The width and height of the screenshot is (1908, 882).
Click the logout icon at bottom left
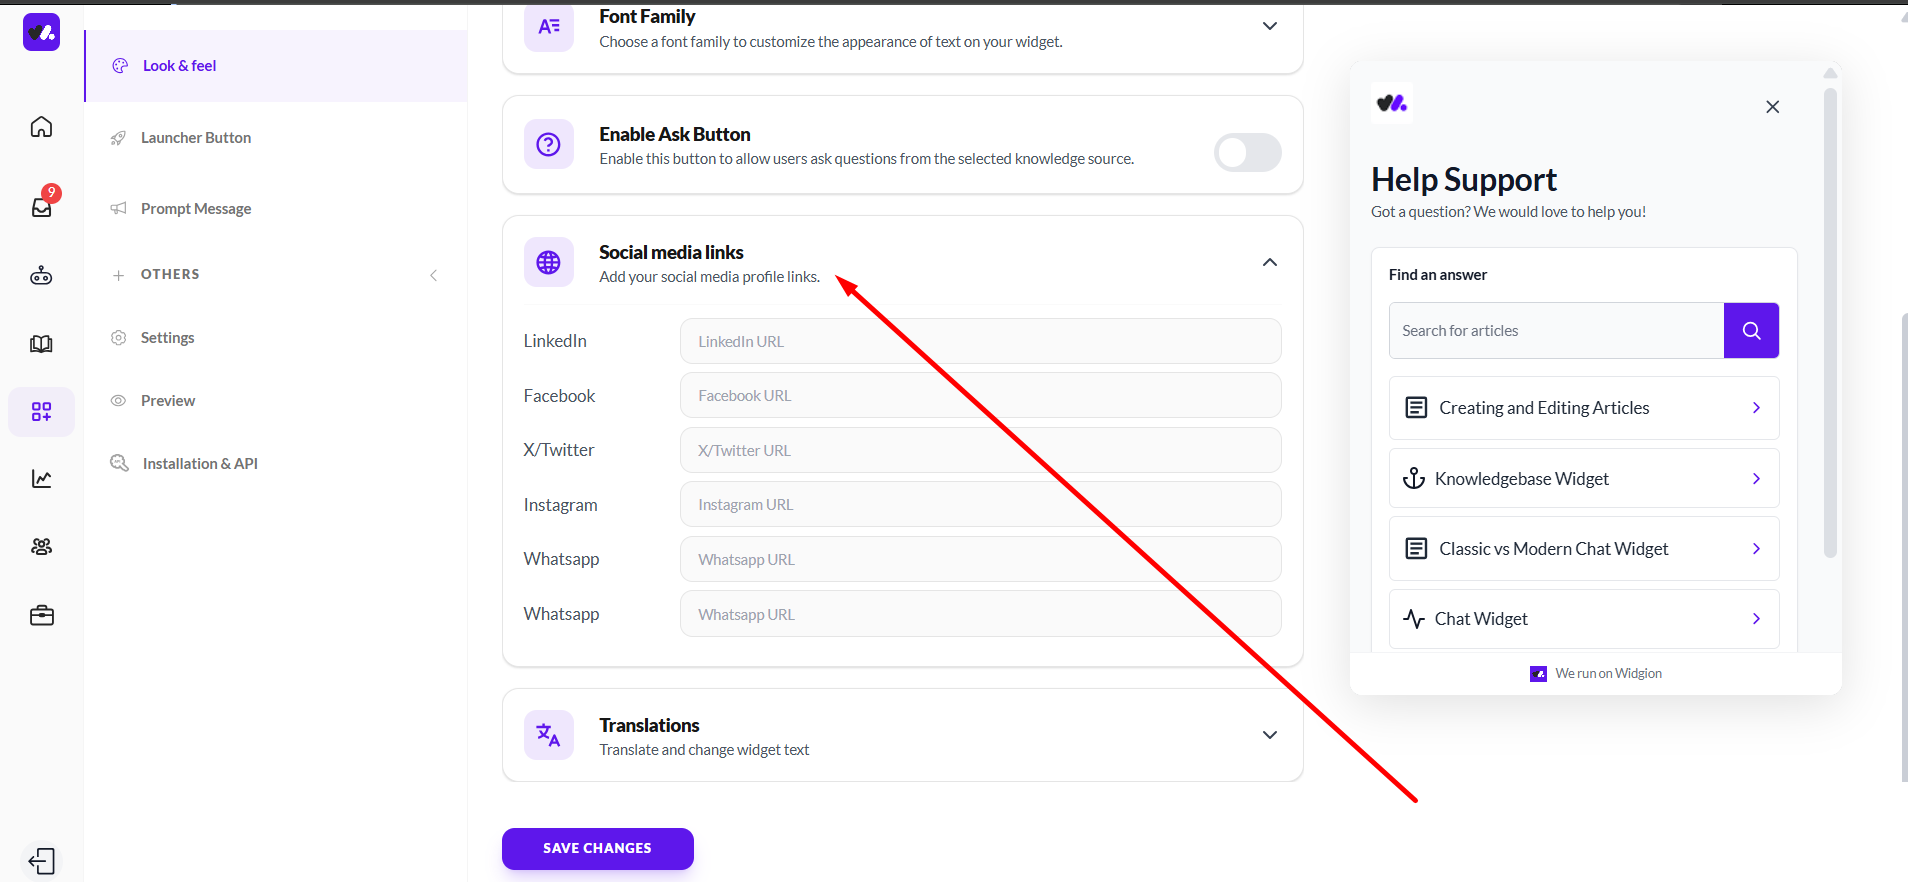(42, 861)
